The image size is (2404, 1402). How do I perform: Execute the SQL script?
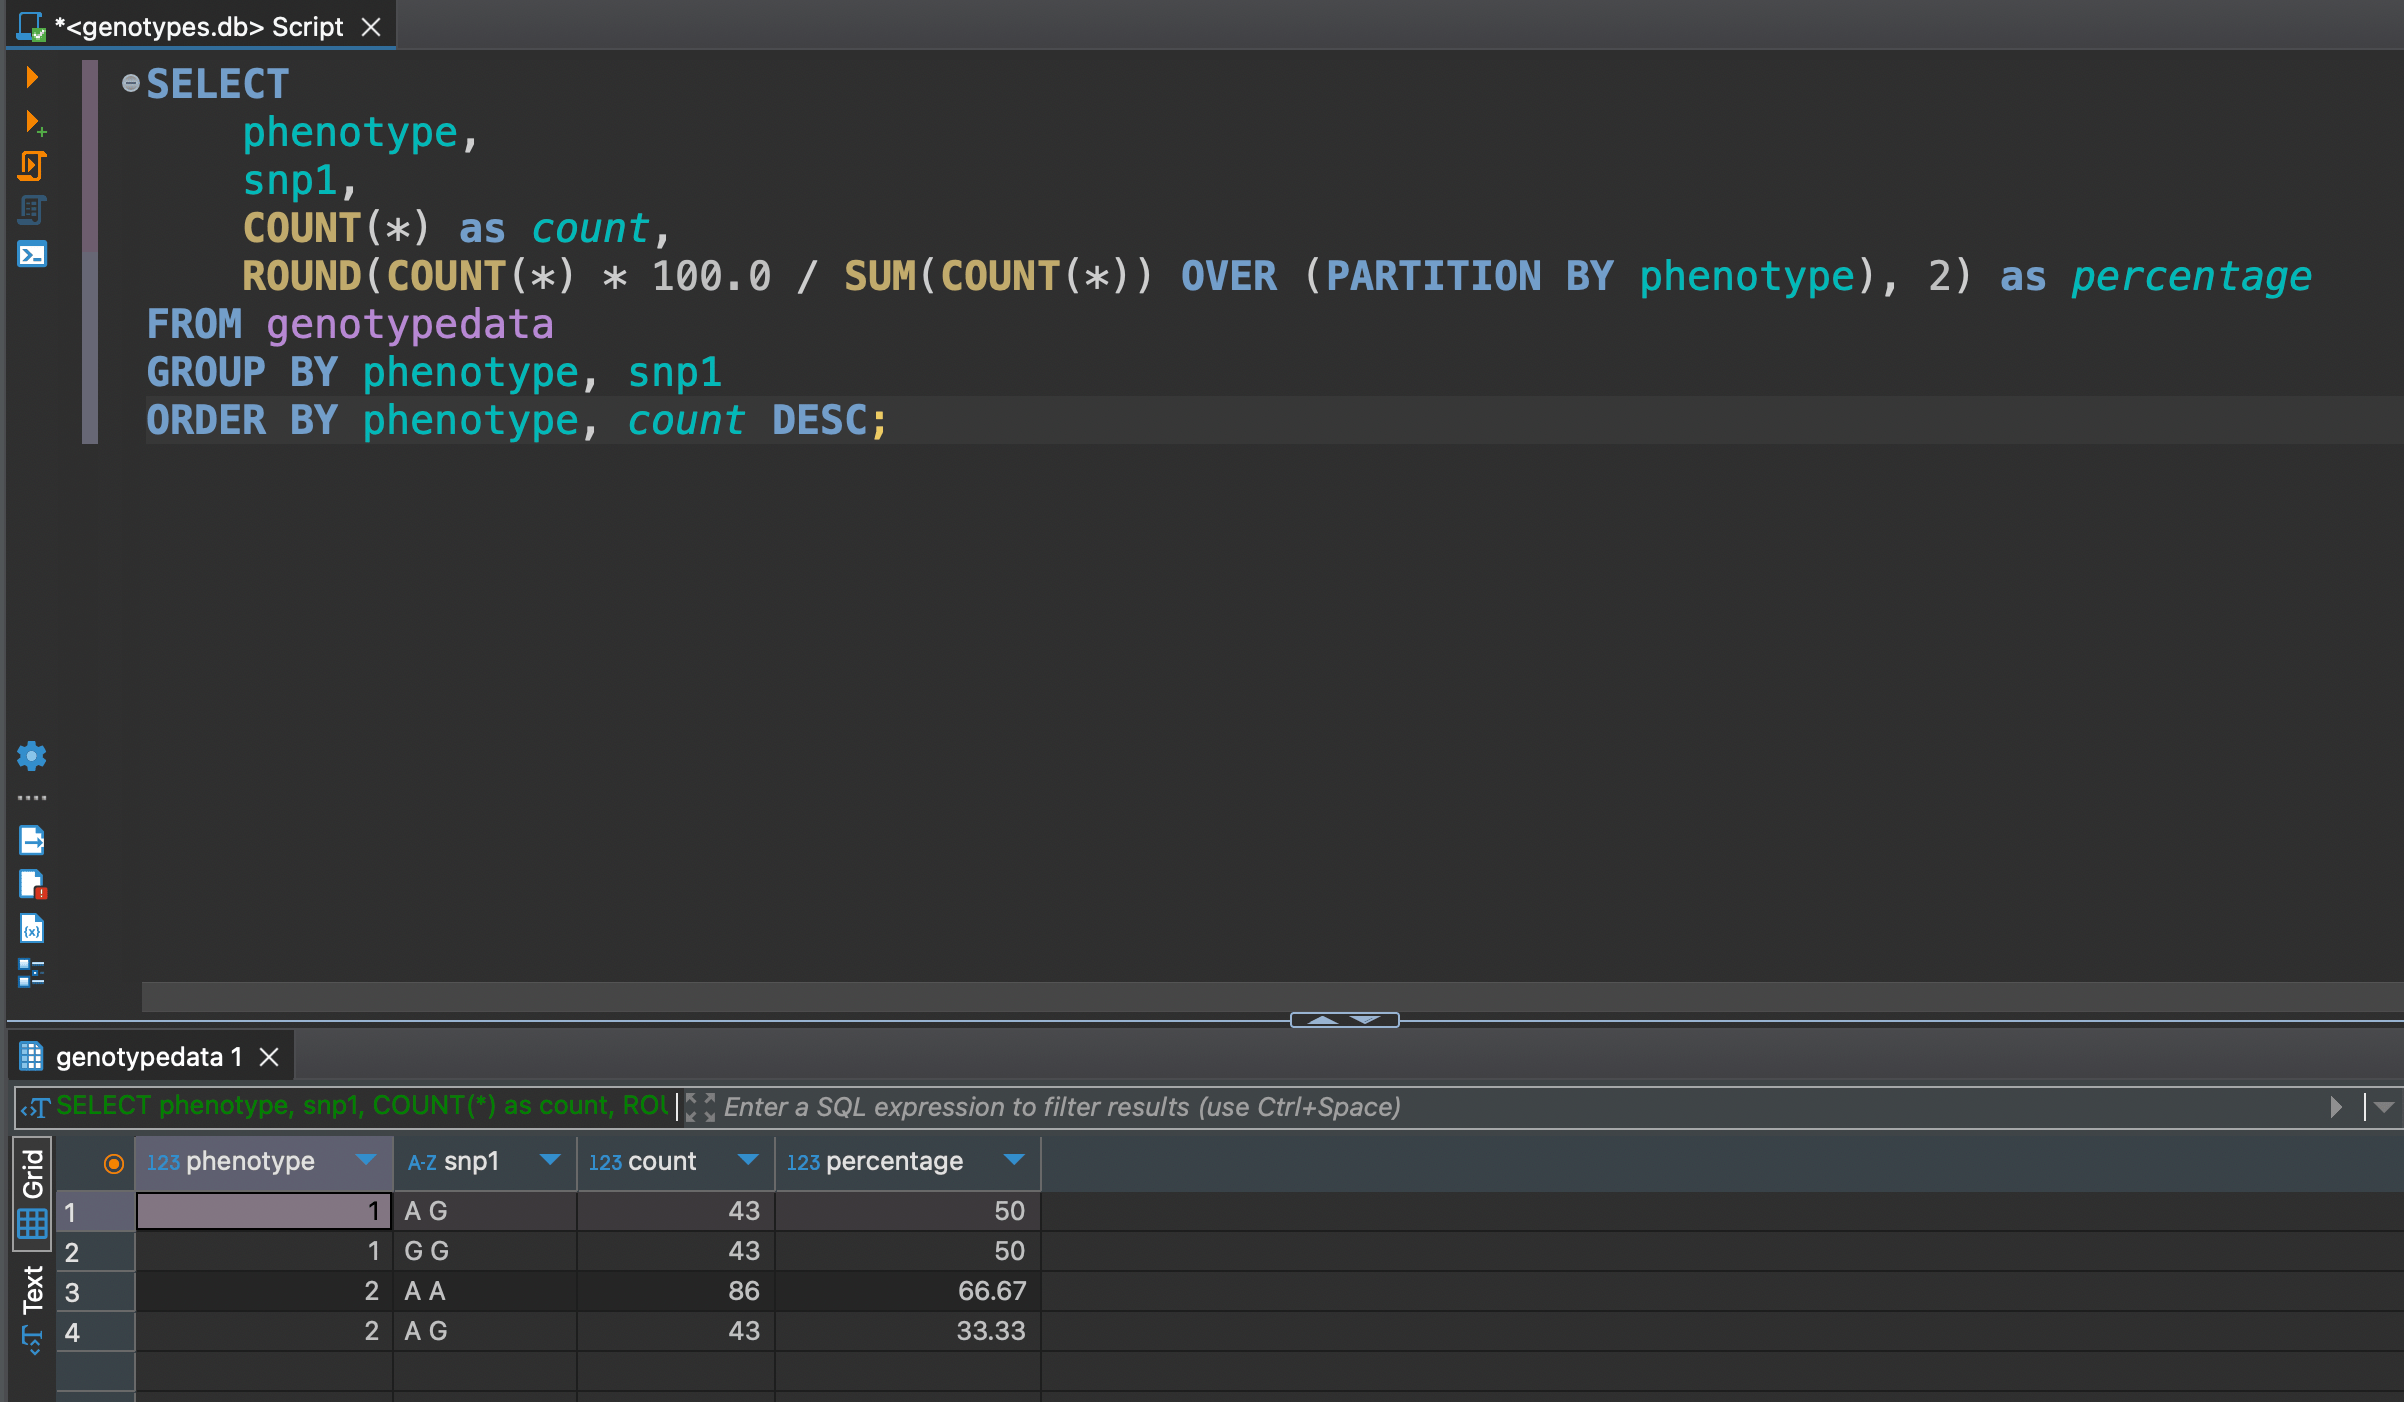[x=32, y=167]
